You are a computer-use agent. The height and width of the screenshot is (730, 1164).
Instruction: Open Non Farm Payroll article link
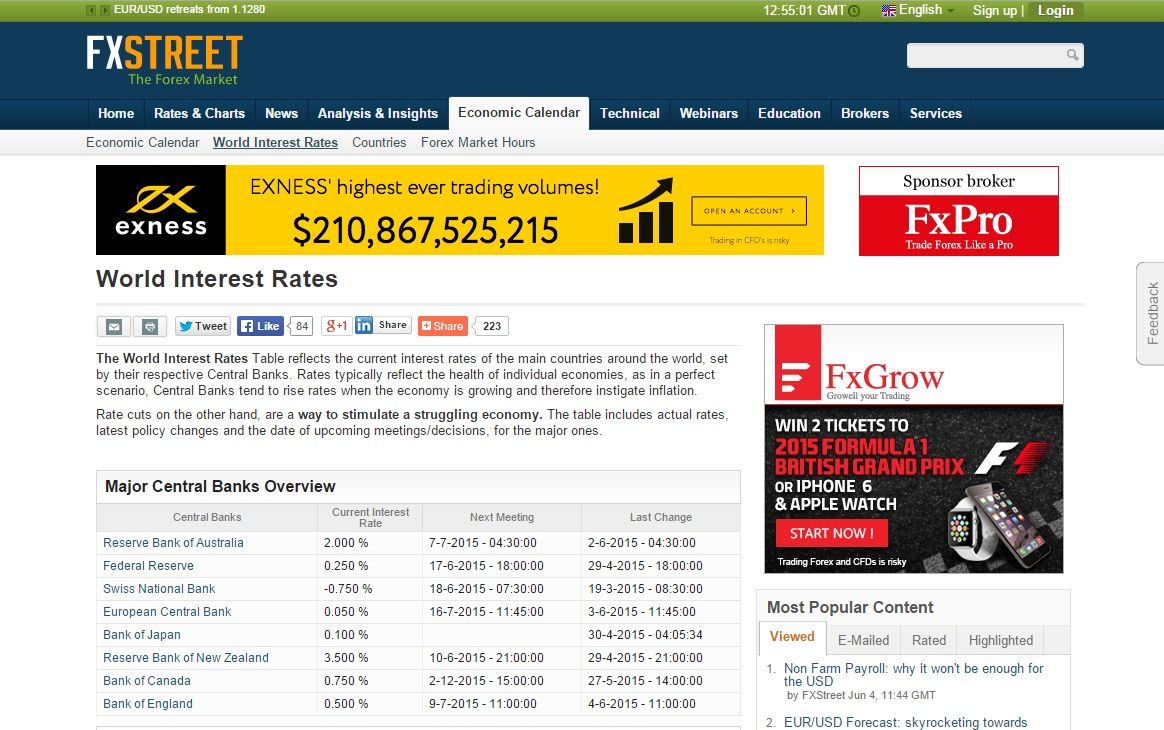pyautogui.click(x=913, y=675)
